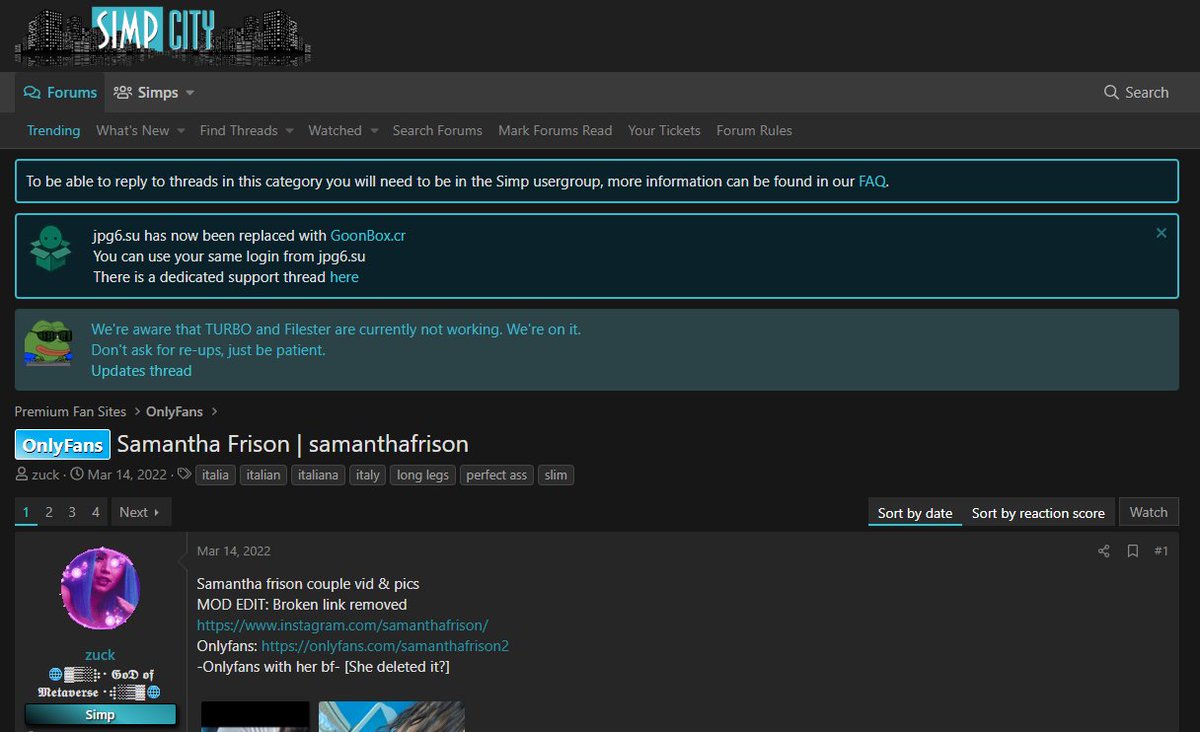This screenshot has width=1200, height=732.
Task: Click the Mar 14, 2022 thread date
Action: [127, 475]
